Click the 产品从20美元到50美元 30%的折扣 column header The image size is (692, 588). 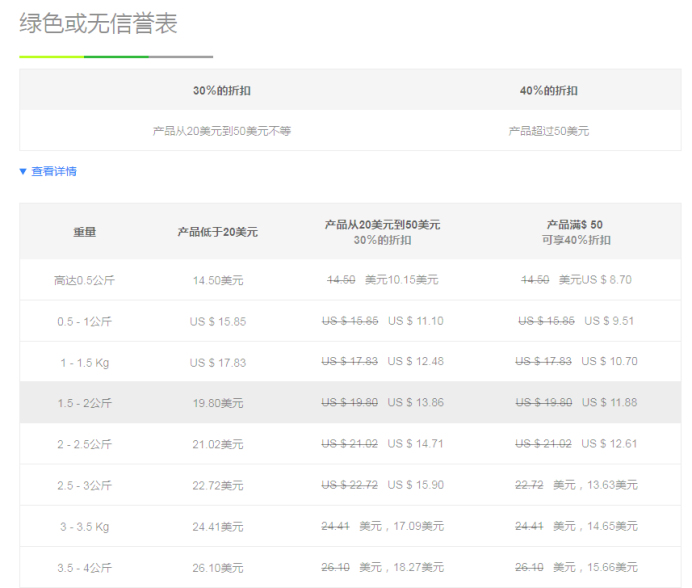click(x=383, y=232)
